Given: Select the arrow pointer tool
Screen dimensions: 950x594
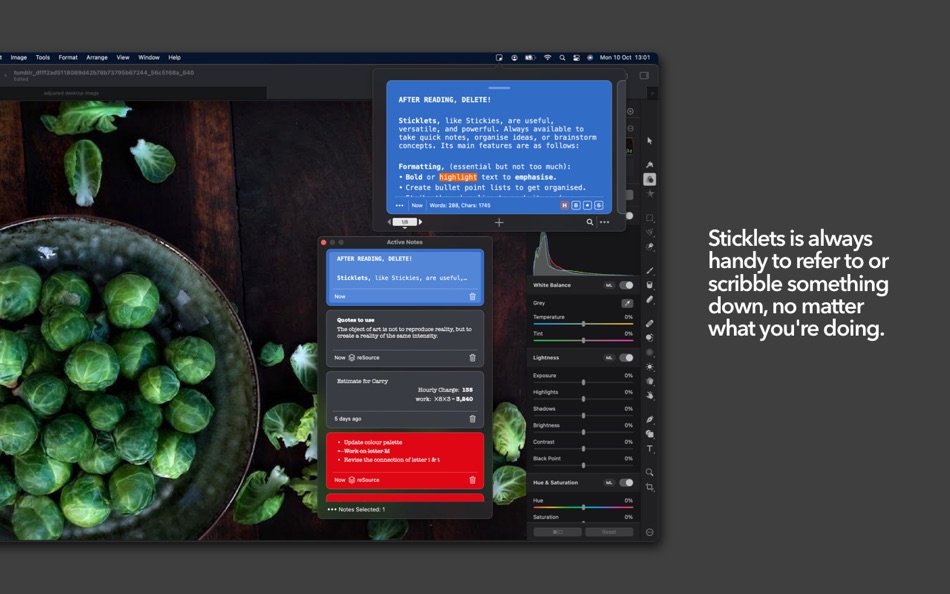Looking at the screenshot, I should (x=649, y=141).
